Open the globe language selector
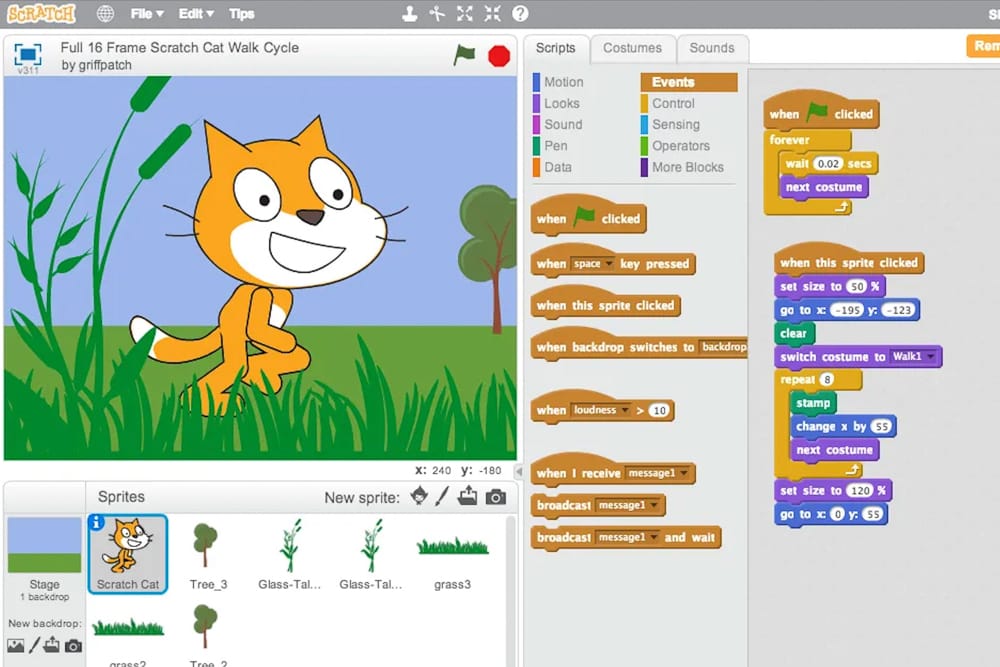This screenshot has width=1000, height=667. (105, 14)
